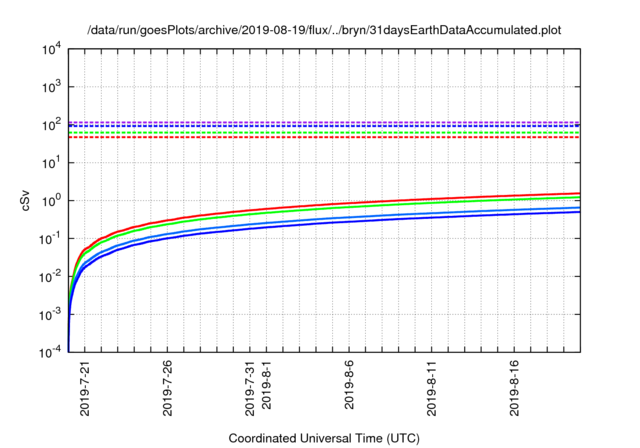Click the 10^4 y-axis tick label
Screen dimensions: 640x448
click(51, 49)
